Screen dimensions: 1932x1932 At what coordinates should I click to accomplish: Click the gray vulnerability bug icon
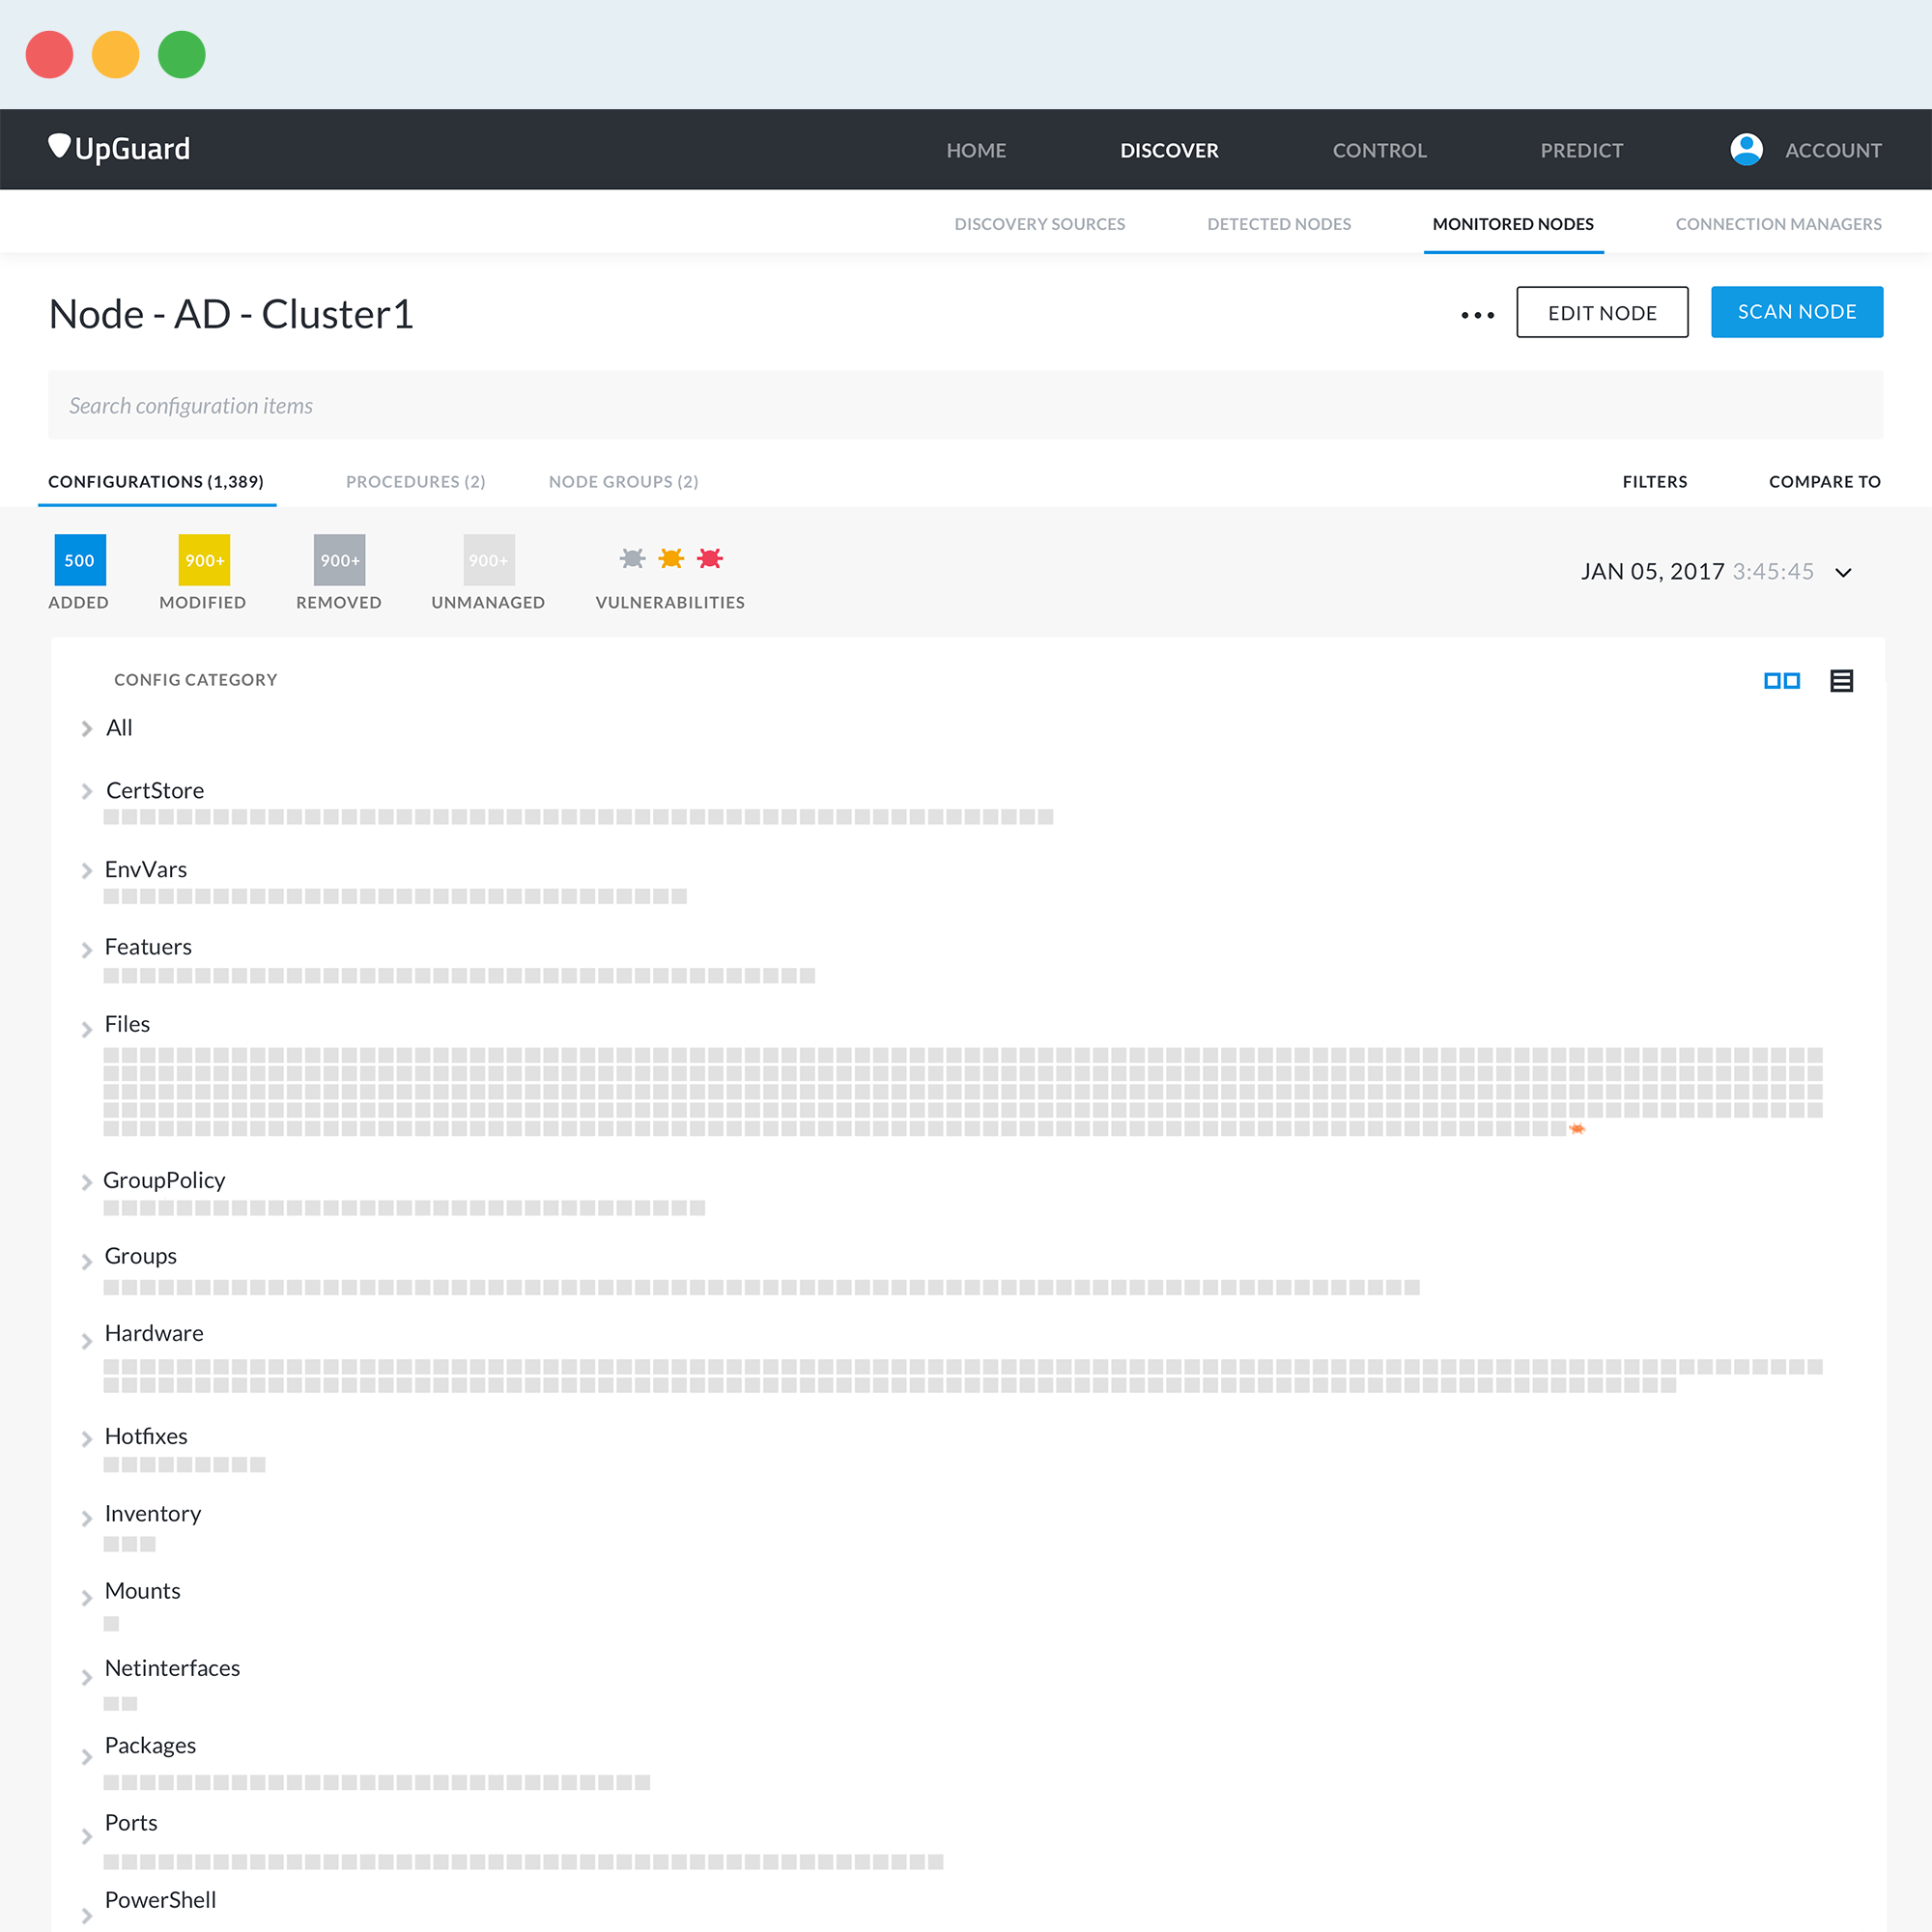pyautogui.click(x=632, y=558)
